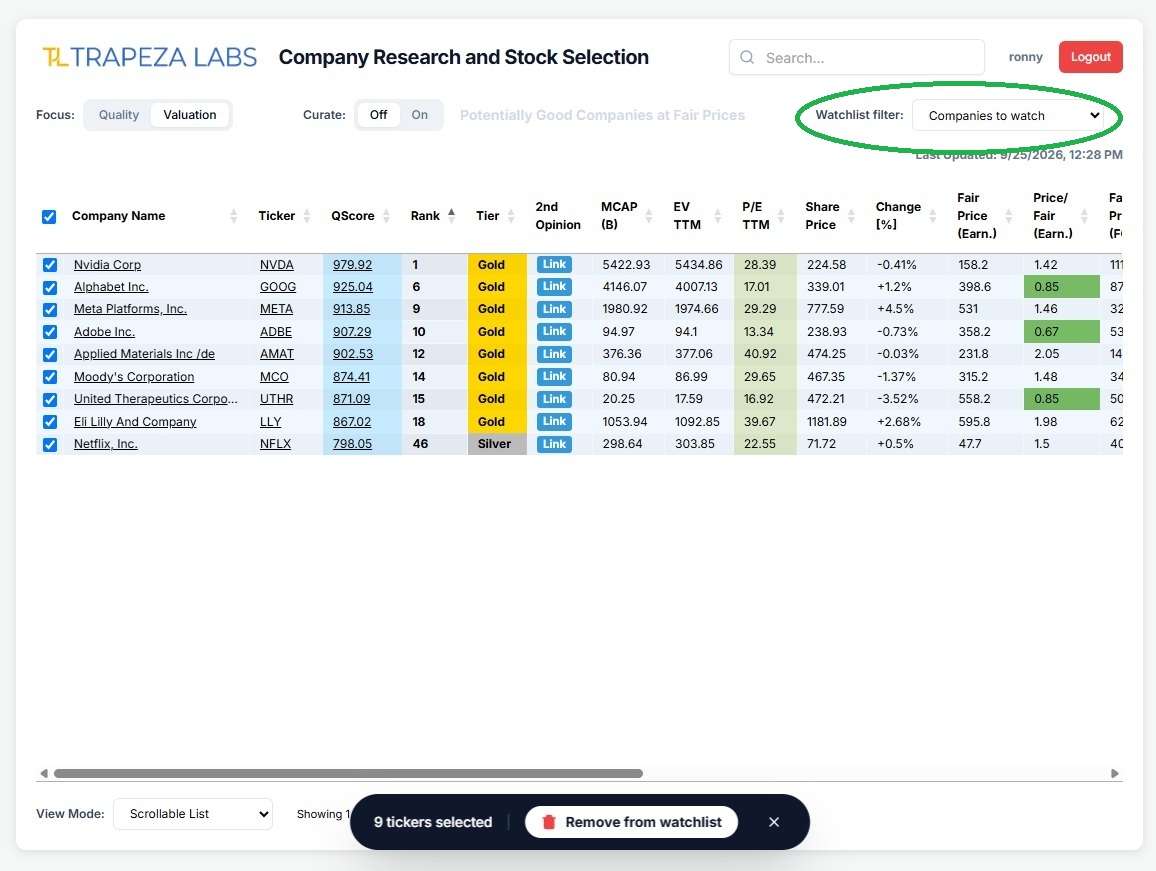Click Nvidia's MCAP value 5422.93
The height and width of the screenshot is (871, 1156).
click(x=626, y=265)
